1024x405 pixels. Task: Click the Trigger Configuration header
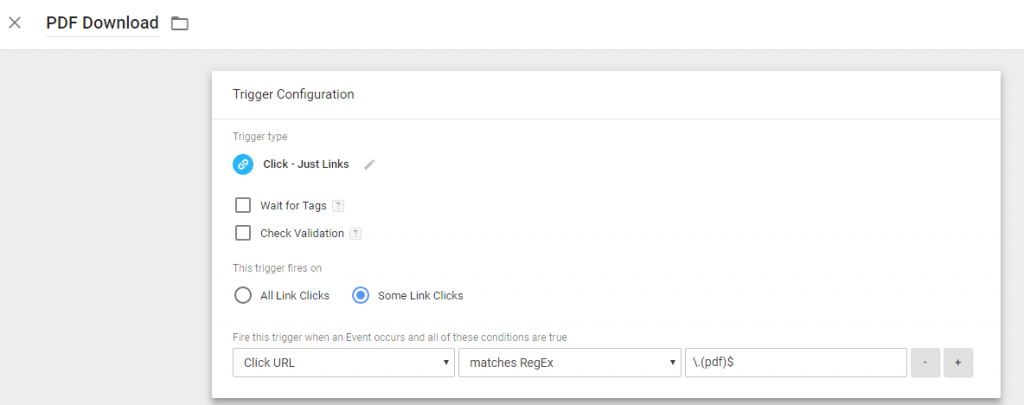click(293, 94)
